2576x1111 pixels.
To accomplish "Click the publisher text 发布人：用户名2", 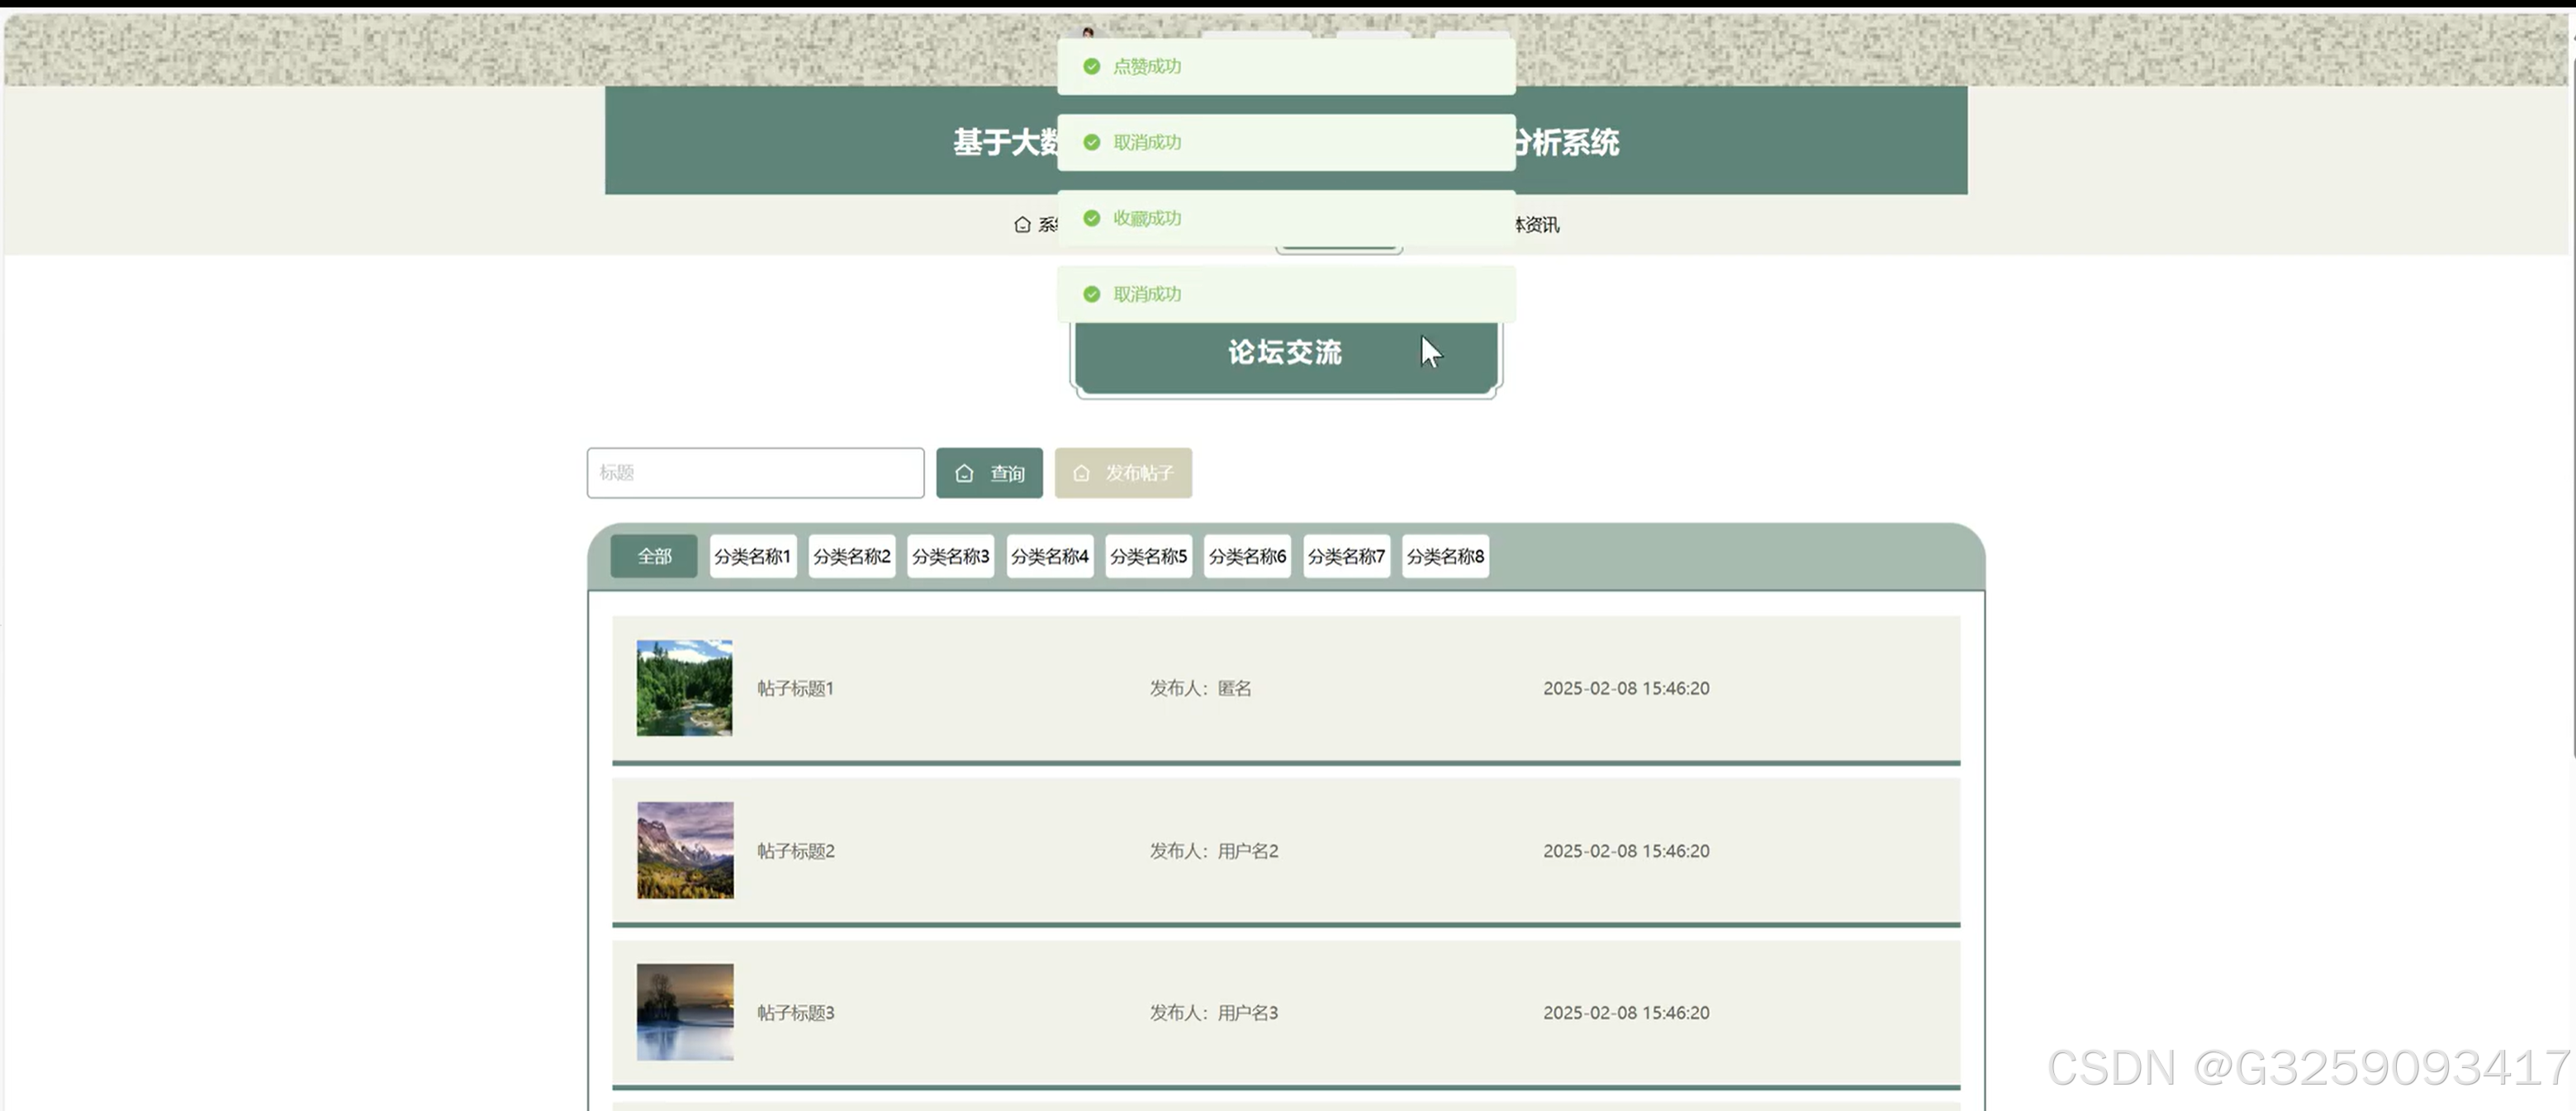I will [1214, 851].
